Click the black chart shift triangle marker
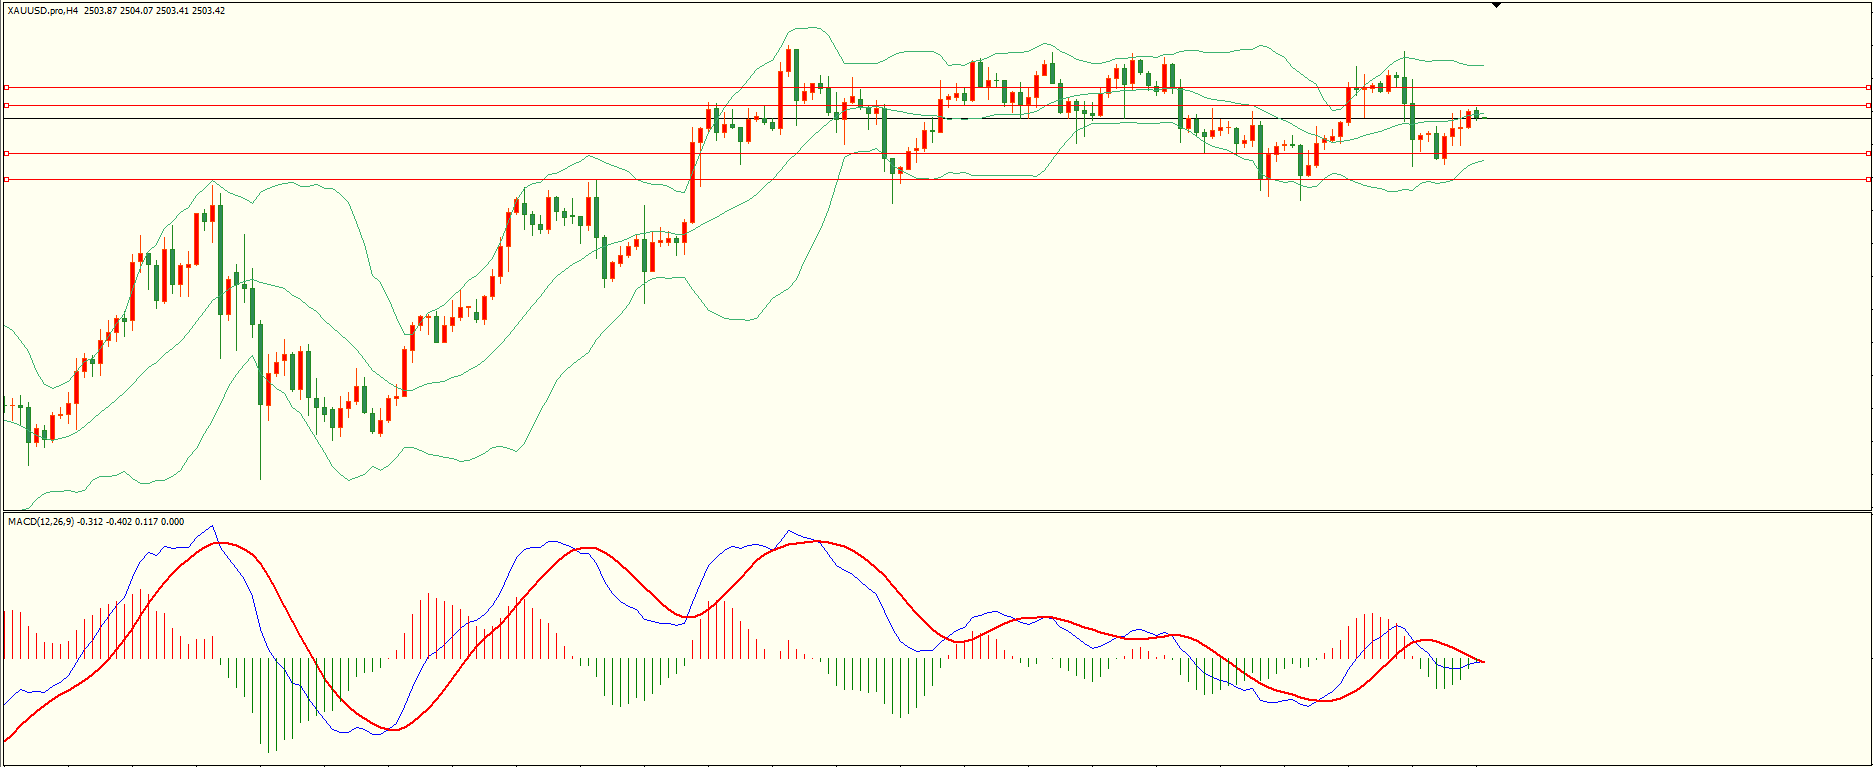The image size is (1873, 767). point(1496,5)
